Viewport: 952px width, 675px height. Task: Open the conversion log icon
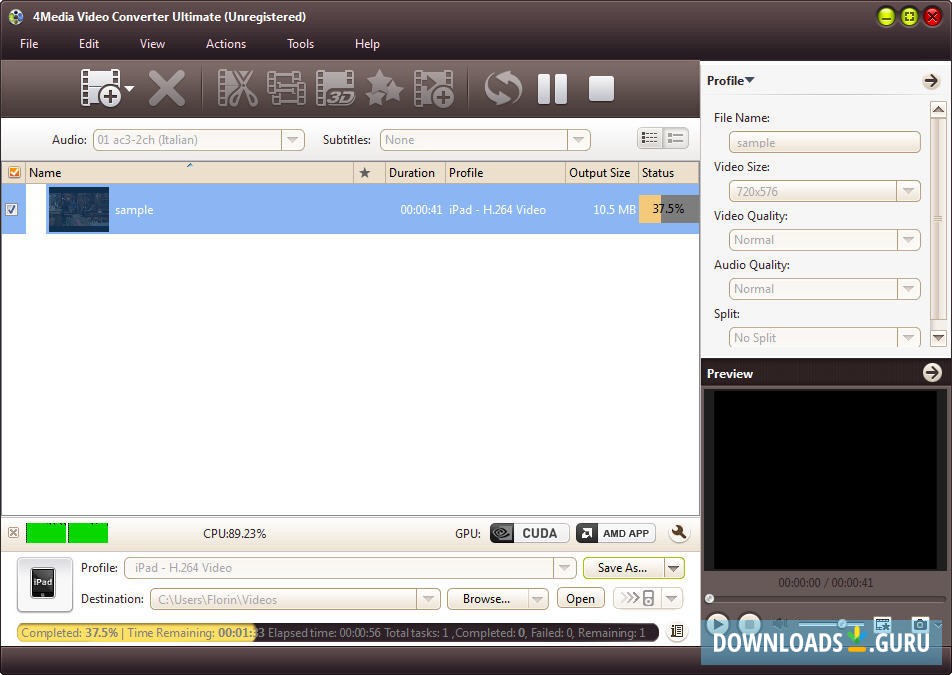point(676,631)
